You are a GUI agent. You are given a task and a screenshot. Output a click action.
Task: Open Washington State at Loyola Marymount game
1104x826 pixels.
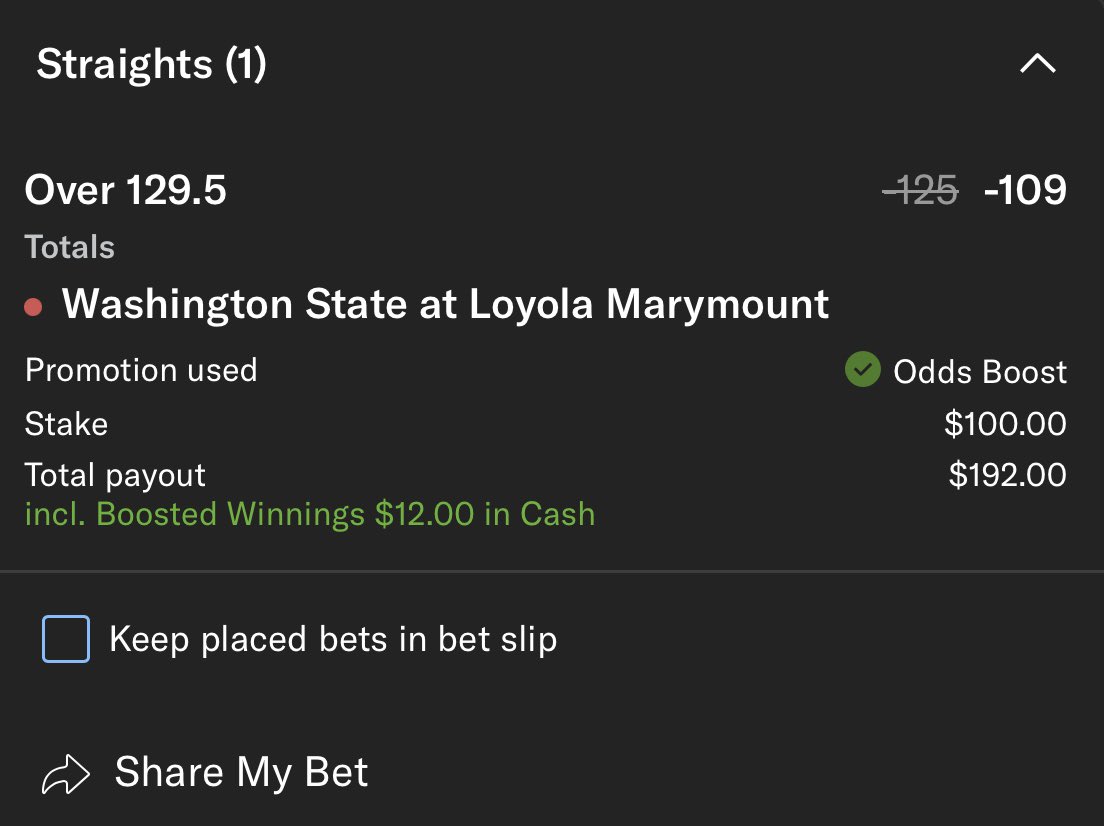tap(445, 304)
